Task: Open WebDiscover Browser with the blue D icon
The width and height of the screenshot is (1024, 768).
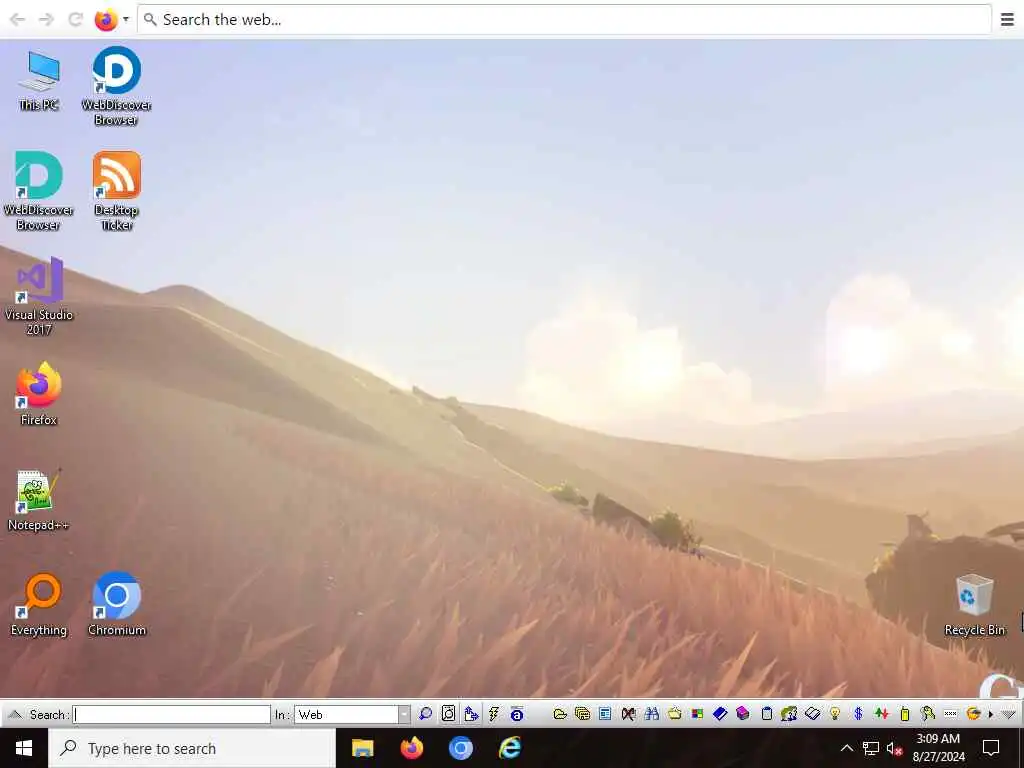Action: (x=116, y=86)
